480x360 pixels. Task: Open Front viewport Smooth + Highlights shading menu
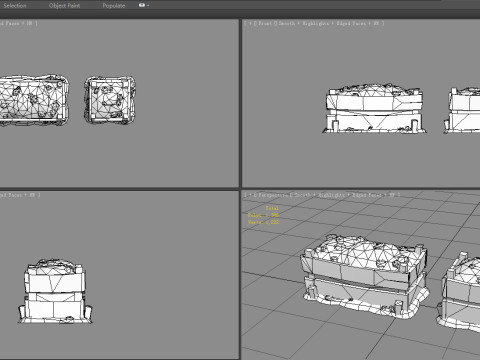(x=304, y=23)
